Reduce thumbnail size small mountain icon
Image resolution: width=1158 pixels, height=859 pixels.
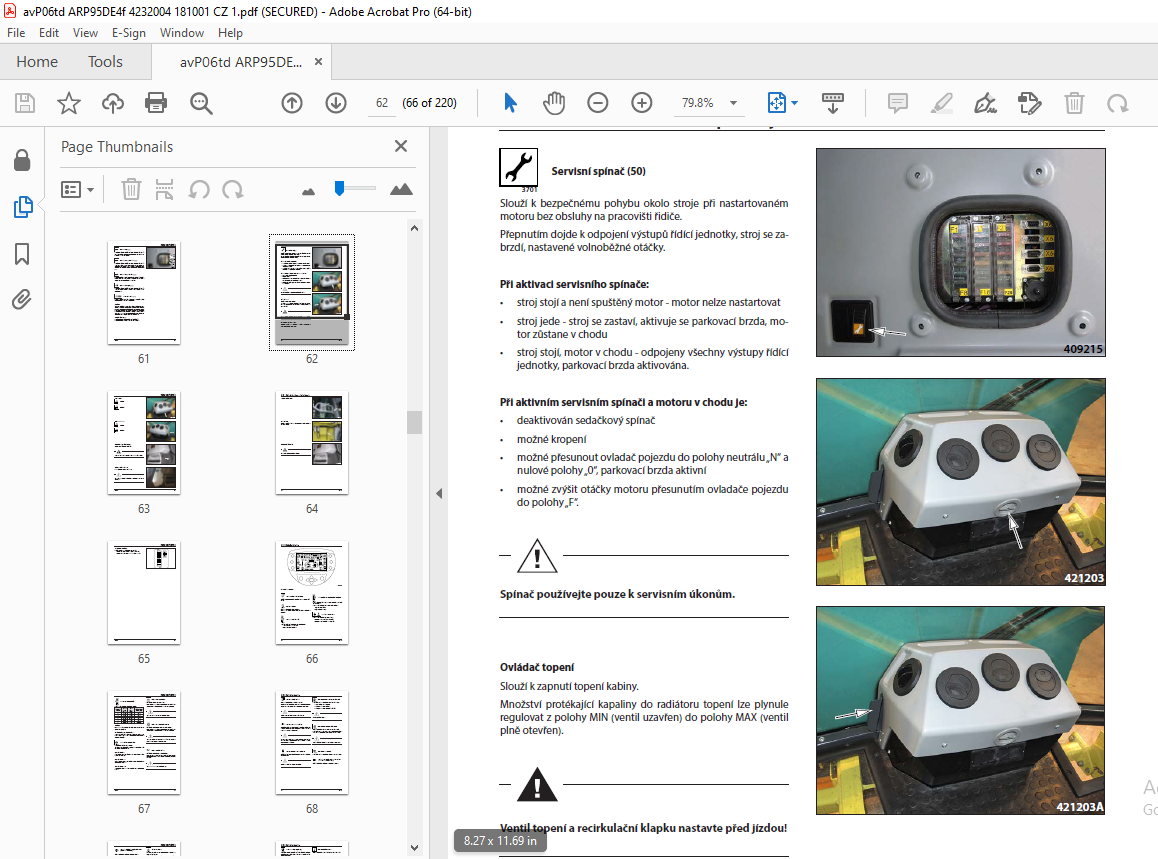(309, 191)
